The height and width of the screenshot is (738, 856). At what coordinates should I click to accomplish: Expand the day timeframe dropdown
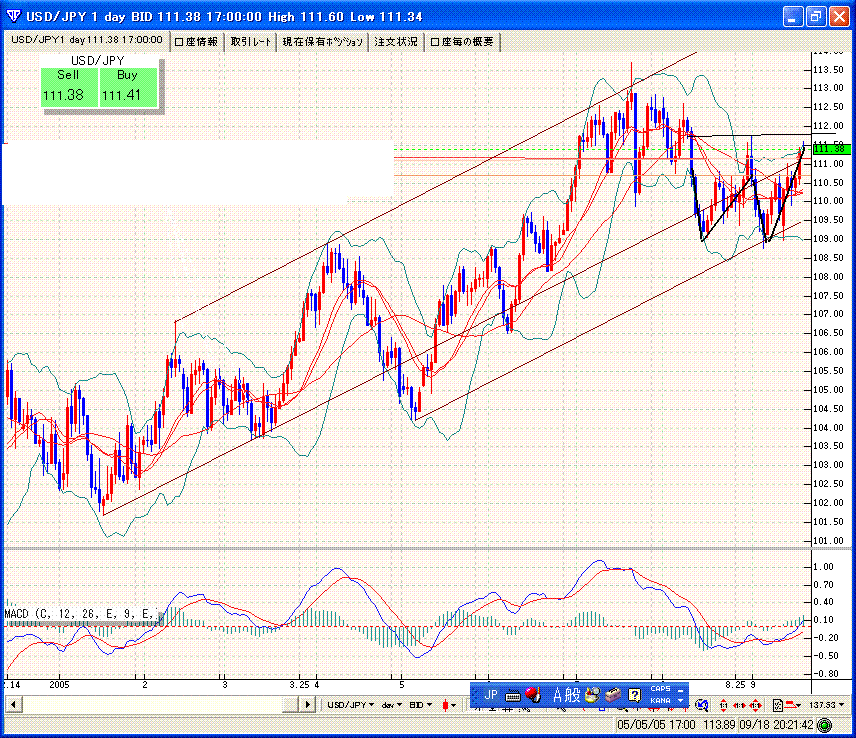click(x=388, y=705)
